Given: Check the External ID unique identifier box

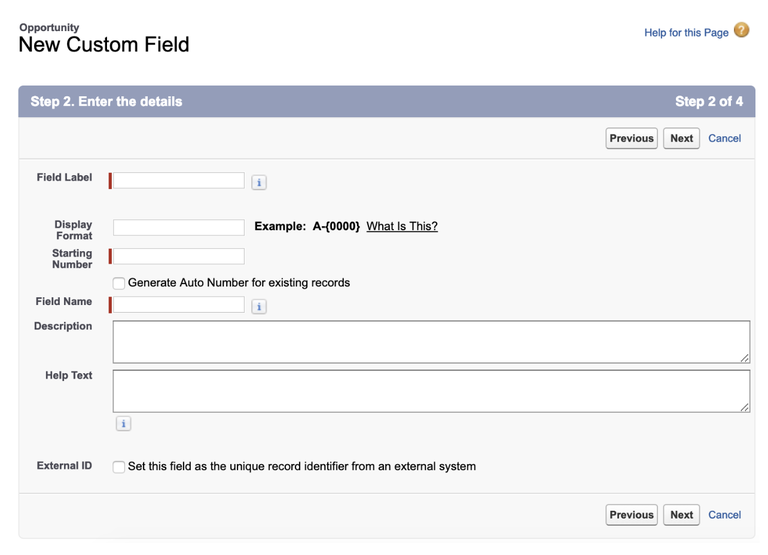Looking at the screenshot, I should click(x=119, y=467).
